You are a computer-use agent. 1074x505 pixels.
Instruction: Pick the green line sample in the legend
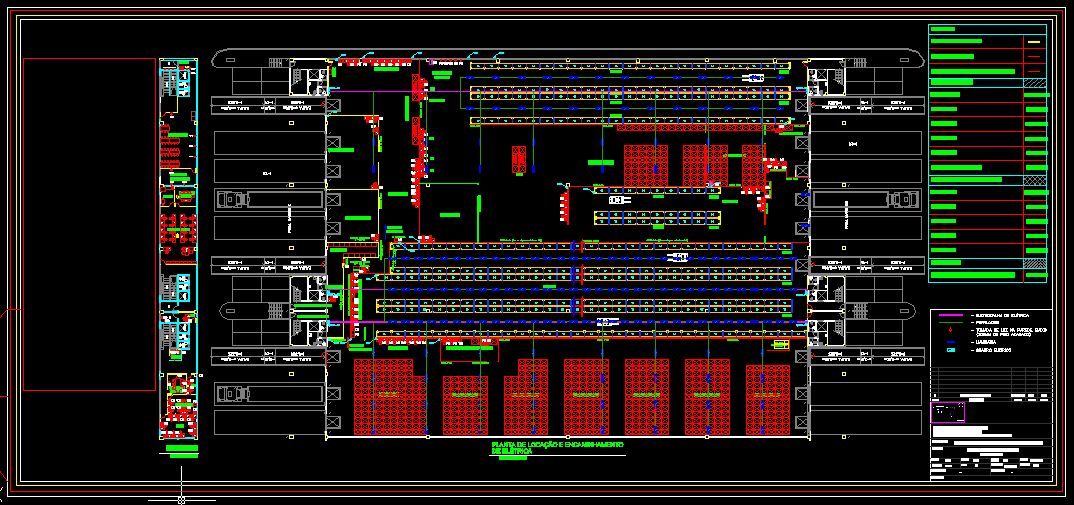click(x=949, y=322)
